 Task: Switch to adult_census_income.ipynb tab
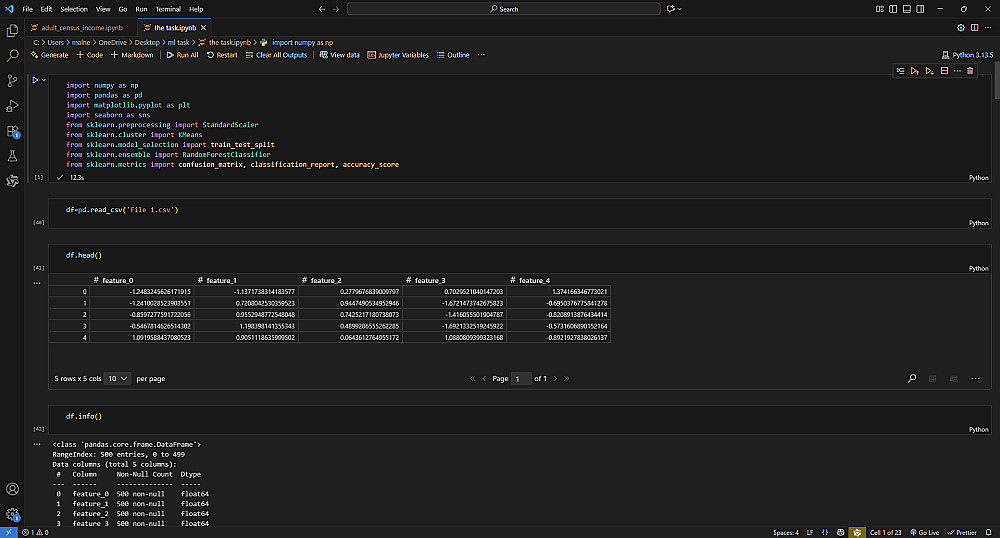pyautogui.click(x=77, y=27)
